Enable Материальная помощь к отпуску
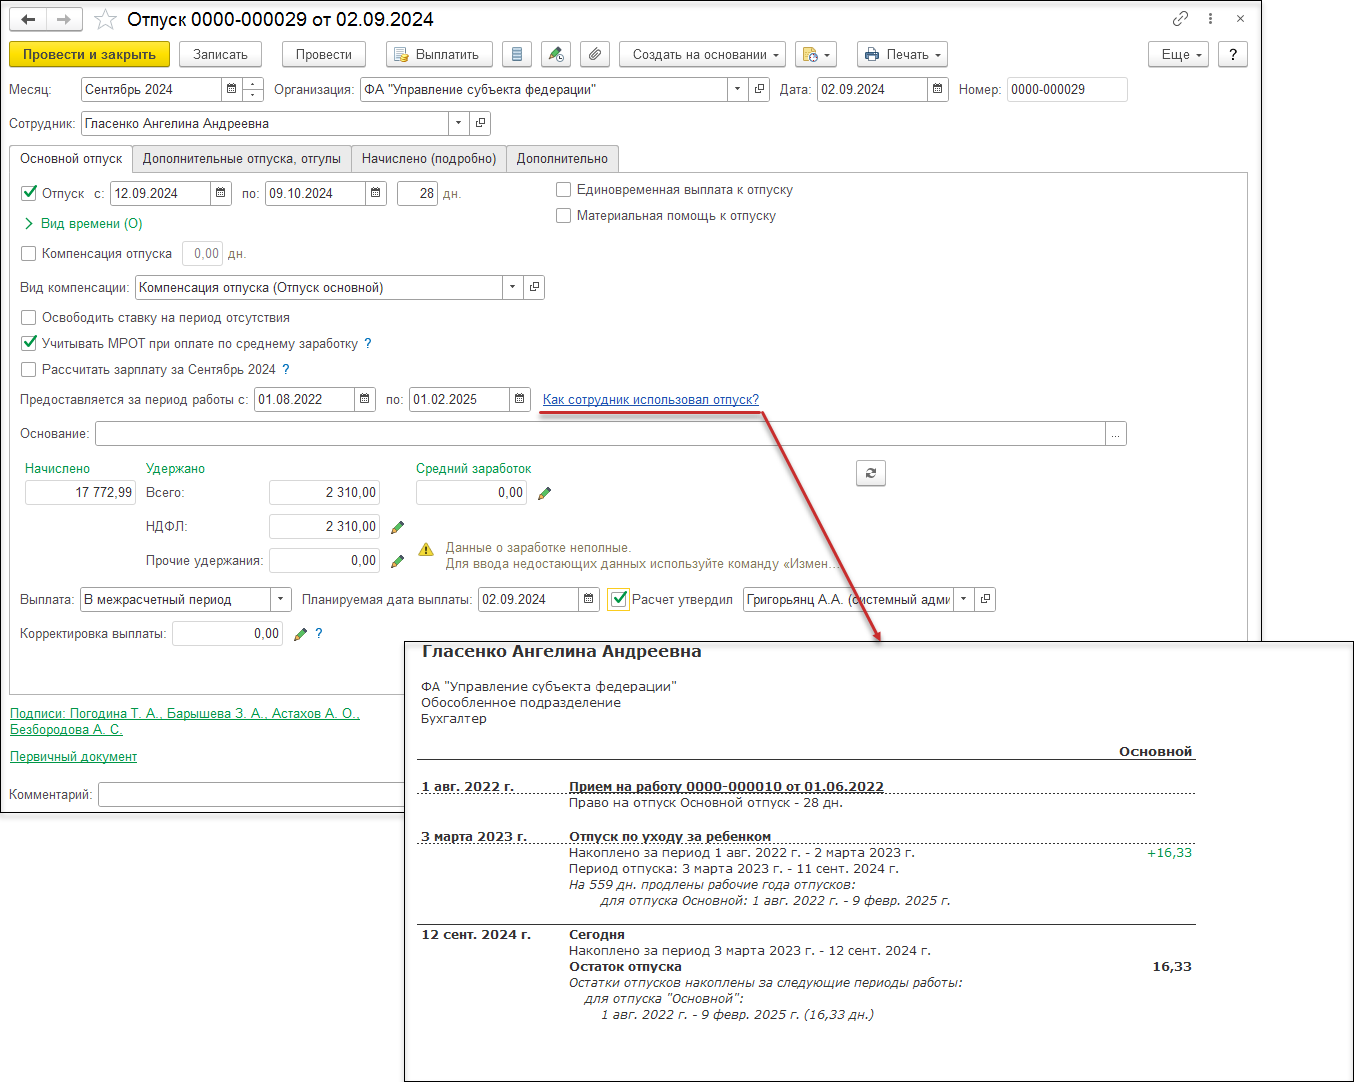The image size is (1354, 1082). coord(564,215)
